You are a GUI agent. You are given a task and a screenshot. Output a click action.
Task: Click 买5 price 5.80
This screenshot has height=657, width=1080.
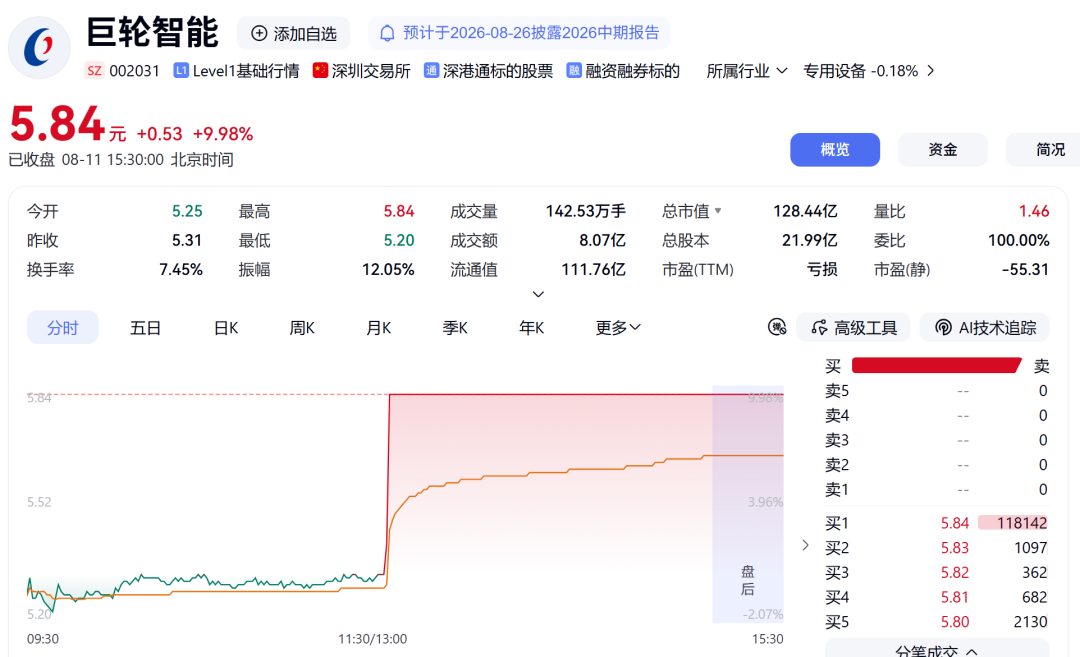(x=955, y=622)
